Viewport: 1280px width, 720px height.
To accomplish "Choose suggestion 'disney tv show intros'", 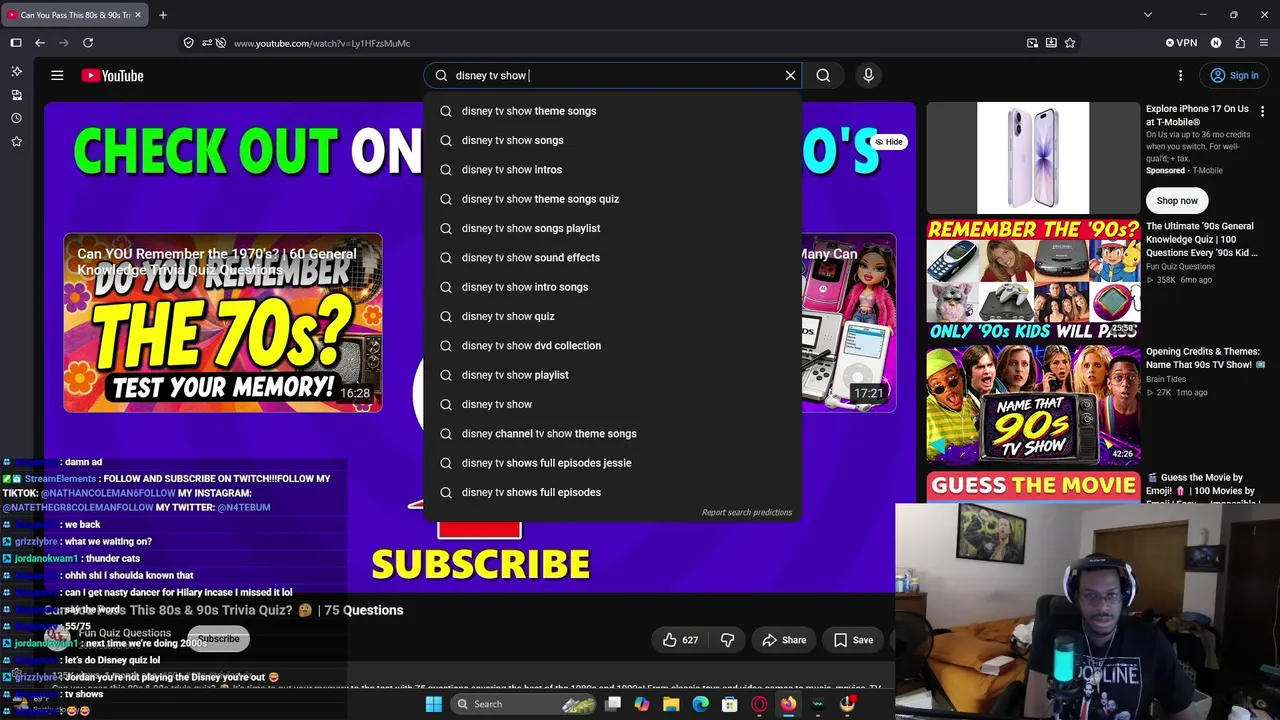I will (x=612, y=170).
